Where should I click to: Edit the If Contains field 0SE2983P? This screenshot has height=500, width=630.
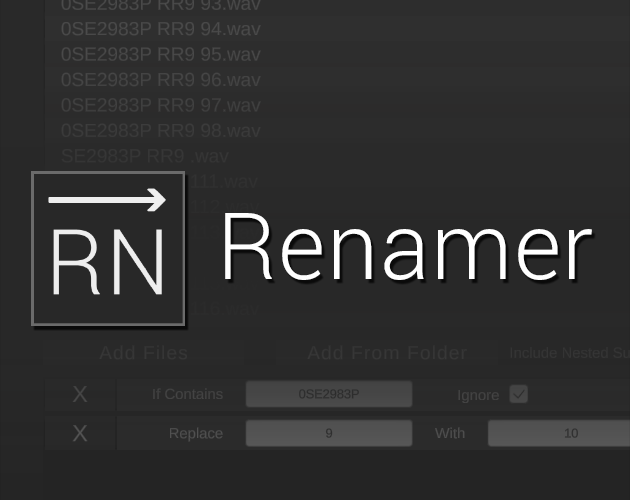tap(329, 394)
